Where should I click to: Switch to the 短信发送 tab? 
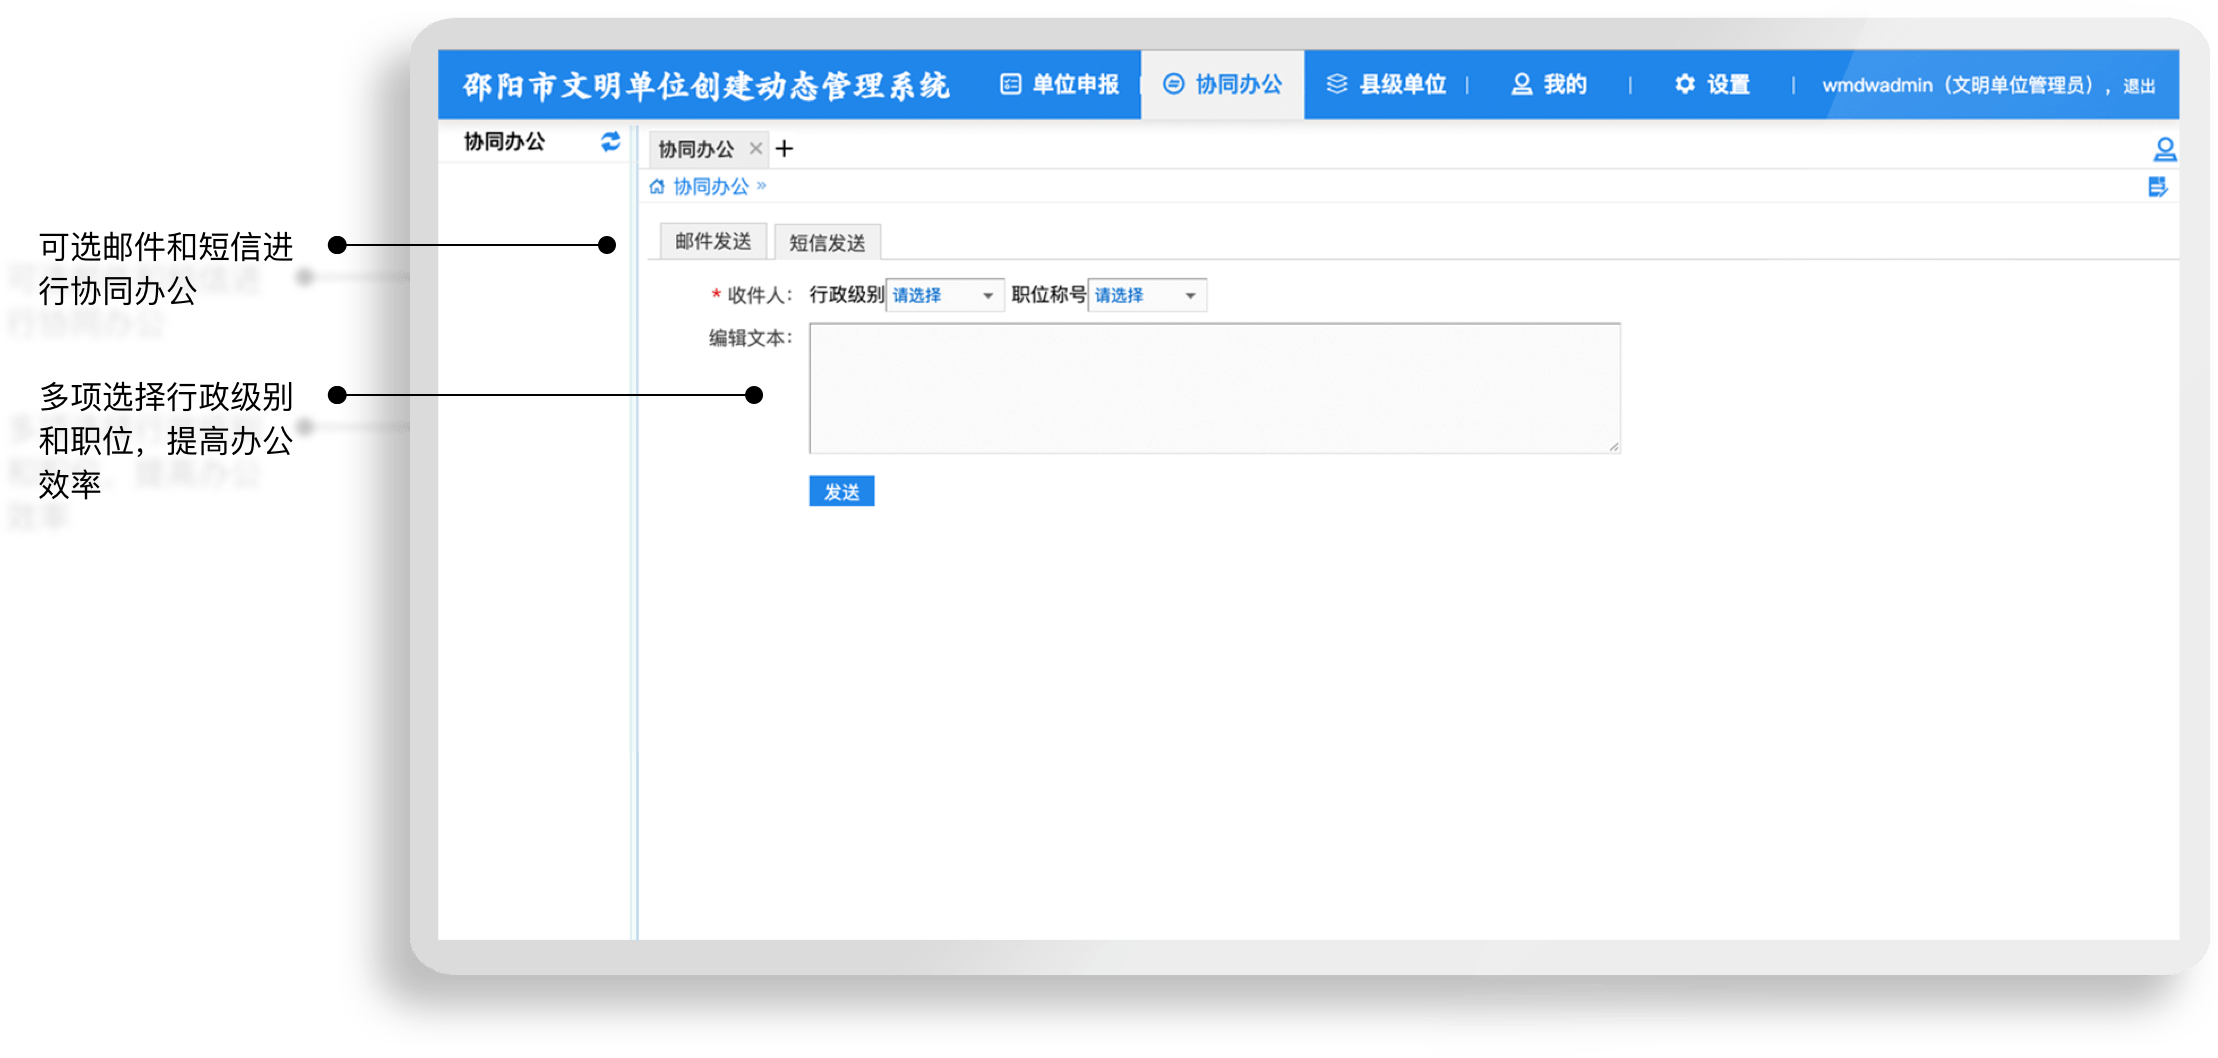pyautogui.click(x=827, y=243)
